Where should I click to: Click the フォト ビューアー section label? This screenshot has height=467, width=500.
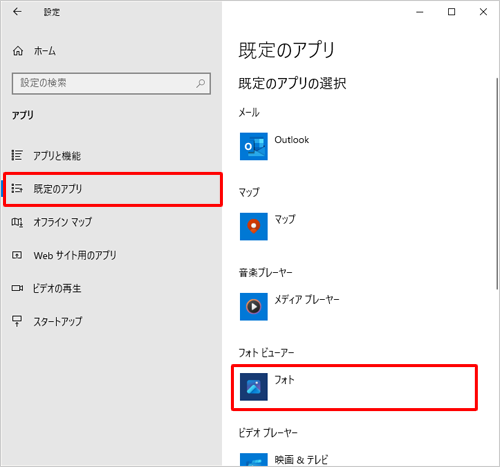[x=266, y=353]
